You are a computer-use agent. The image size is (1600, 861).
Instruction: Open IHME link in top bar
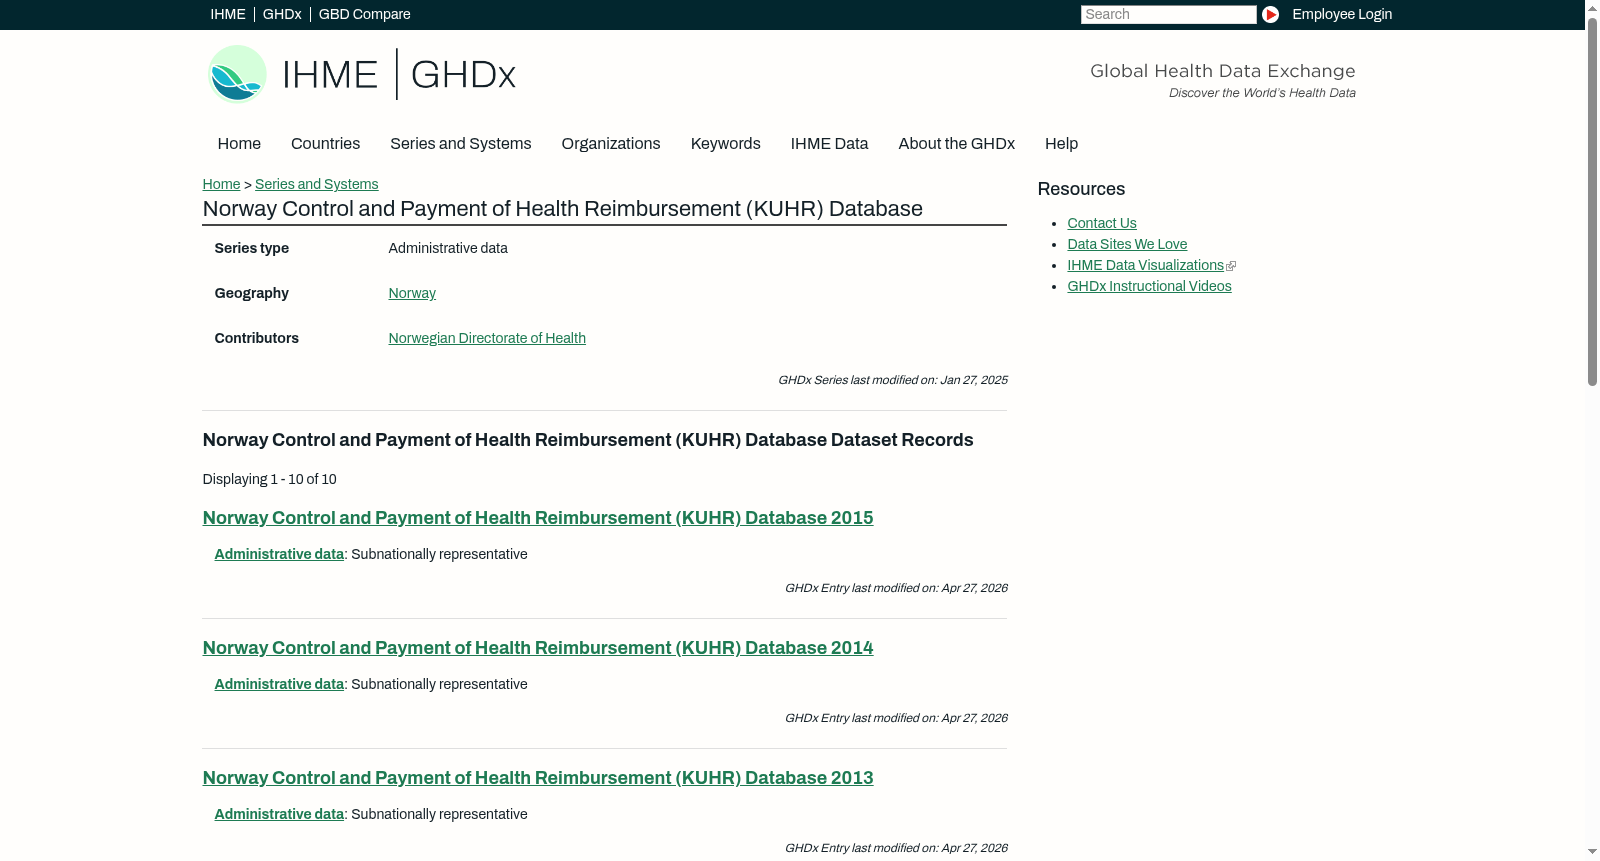[228, 14]
